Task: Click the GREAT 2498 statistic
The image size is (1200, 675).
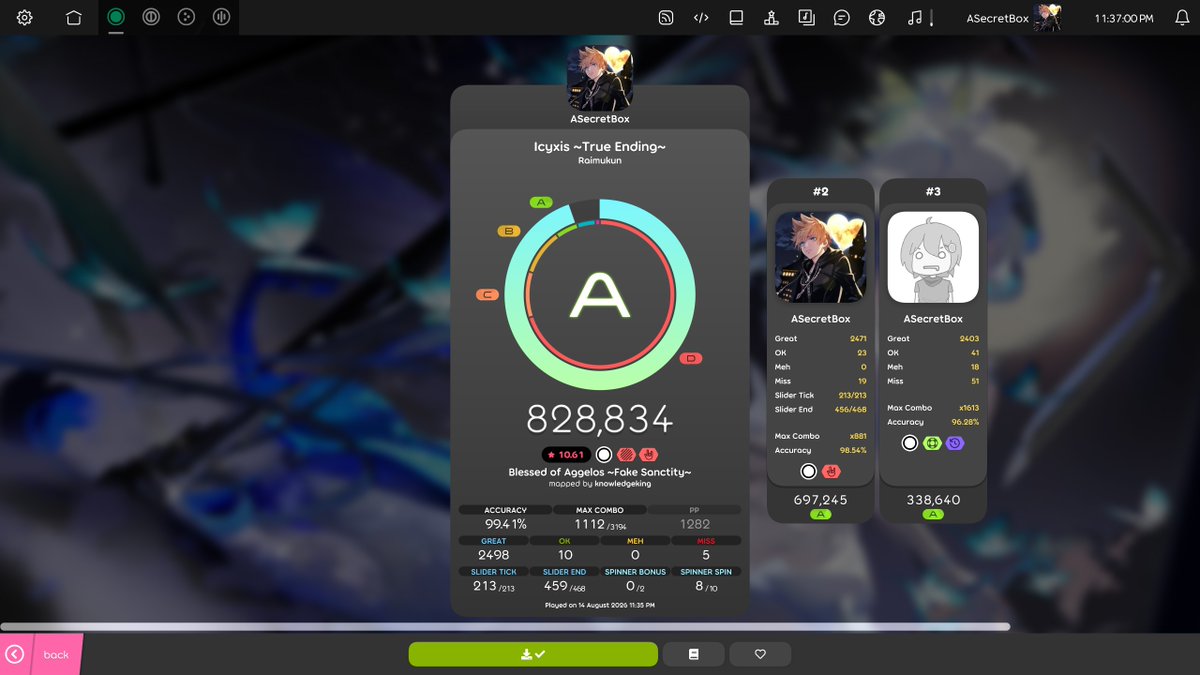Action: [494, 549]
